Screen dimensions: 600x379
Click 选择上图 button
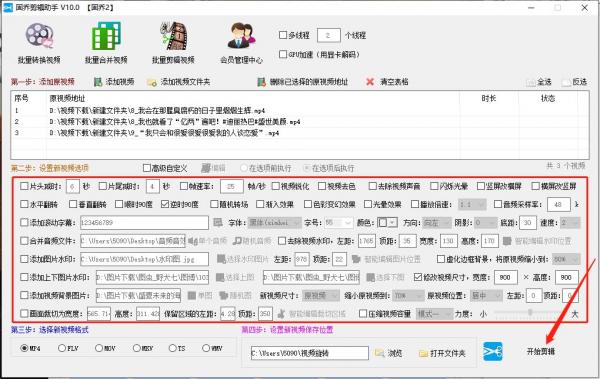(236, 277)
